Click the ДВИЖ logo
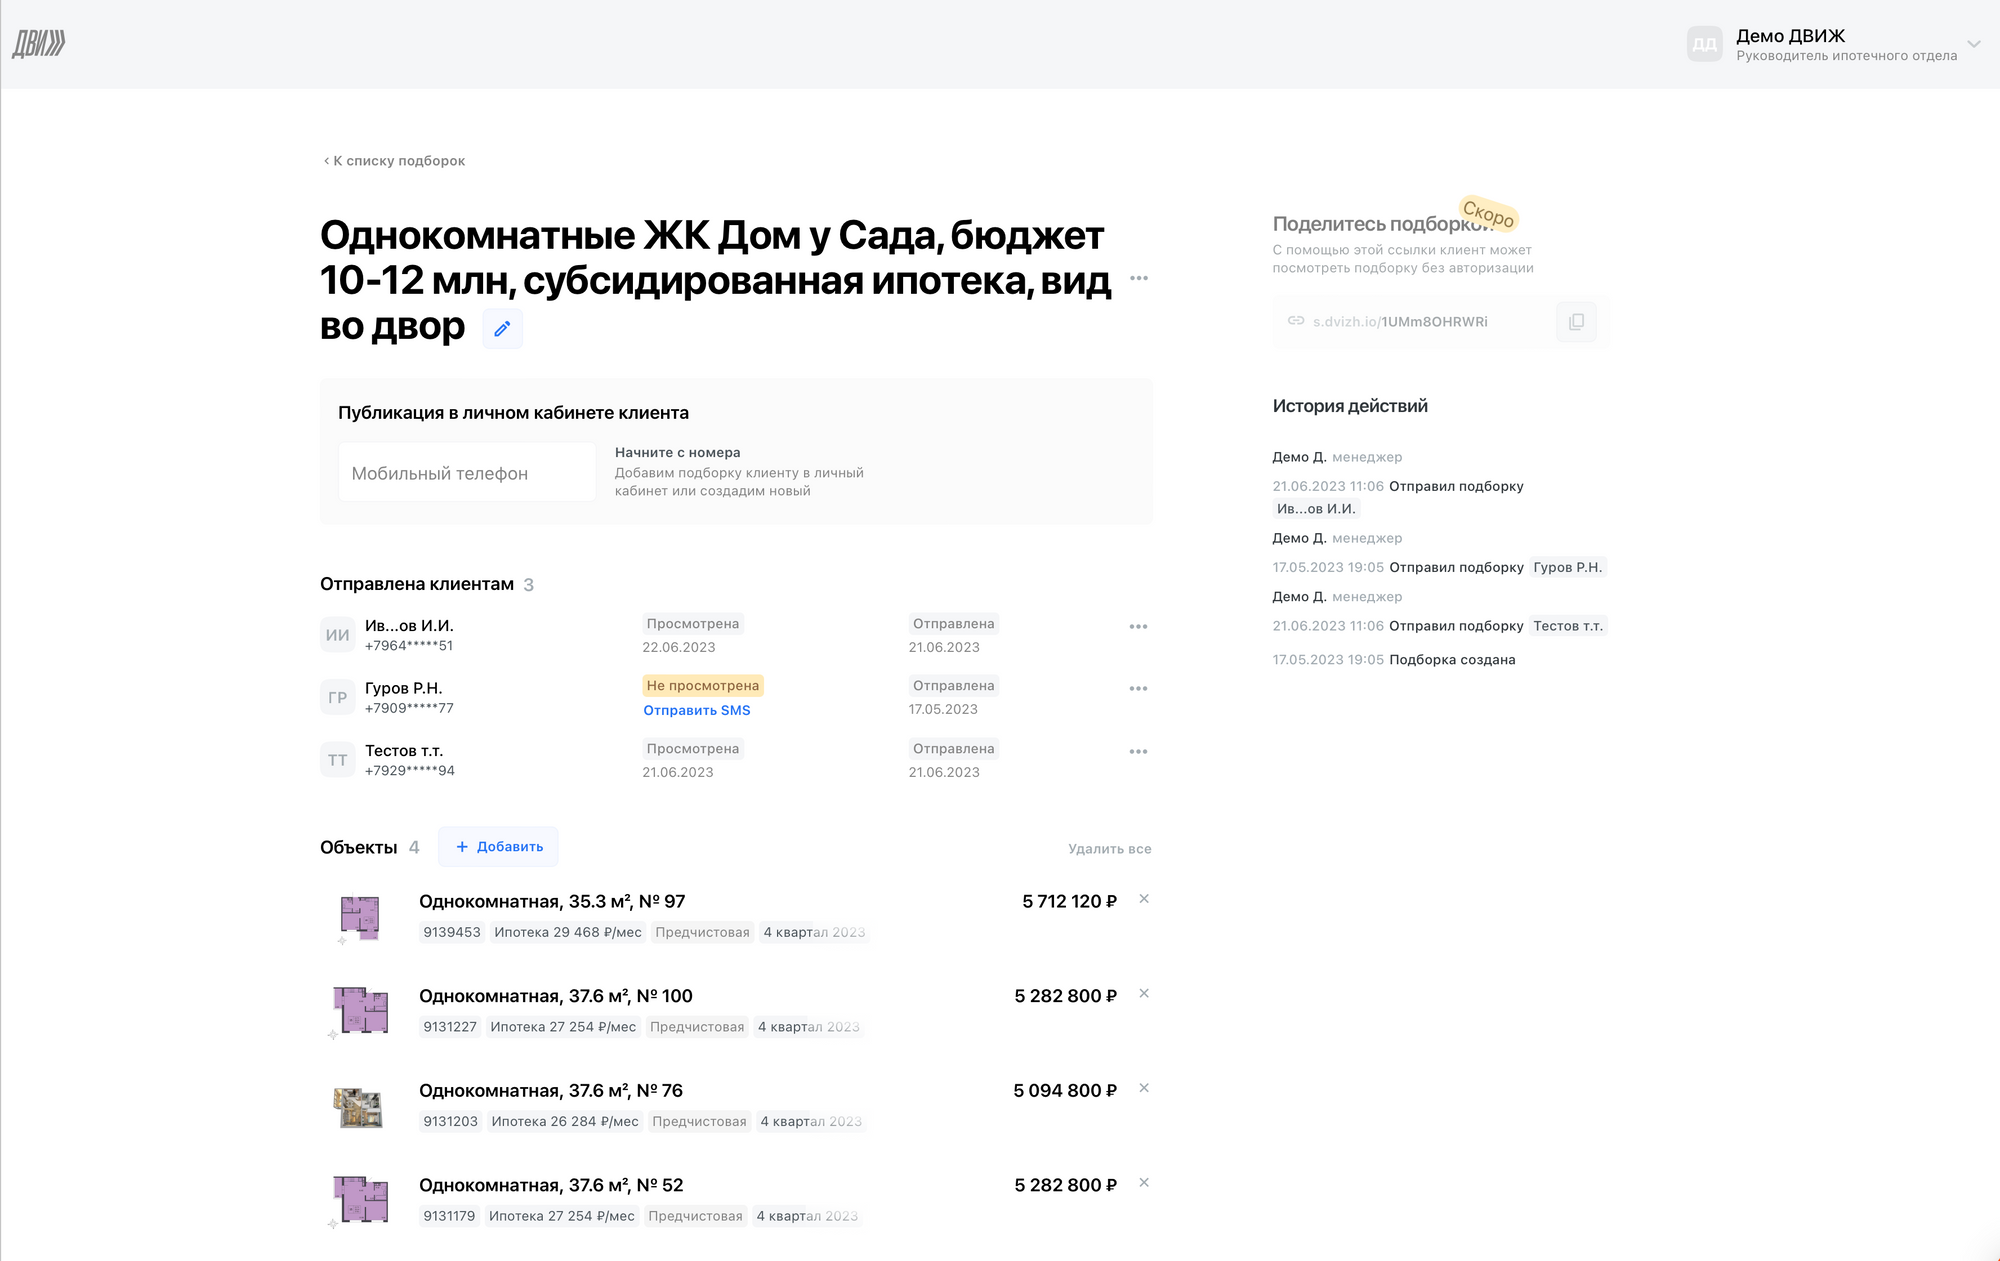Image resolution: width=2000 pixels, height=1261 pixels. tap(39, 43)
